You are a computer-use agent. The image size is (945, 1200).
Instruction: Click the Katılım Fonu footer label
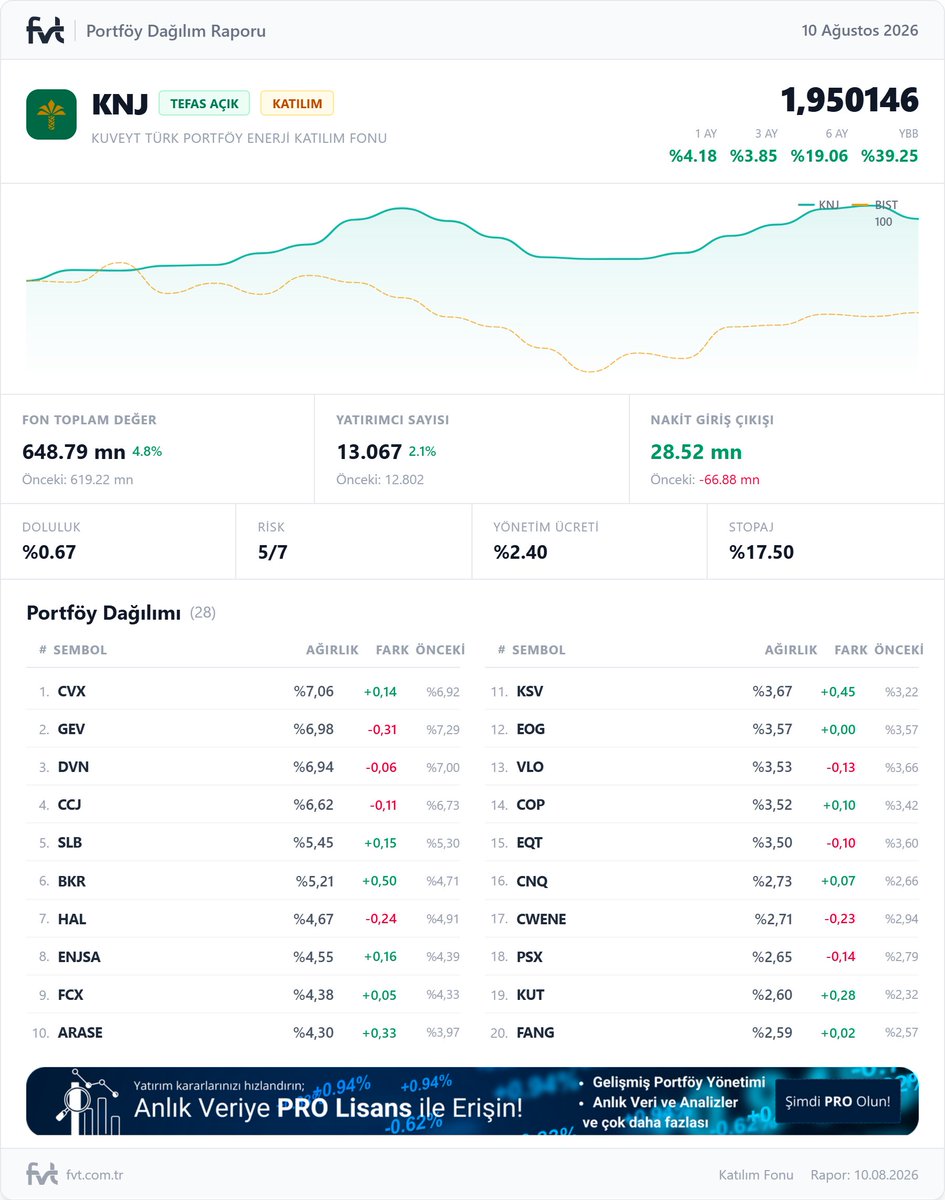click(x=756, y=1175)
